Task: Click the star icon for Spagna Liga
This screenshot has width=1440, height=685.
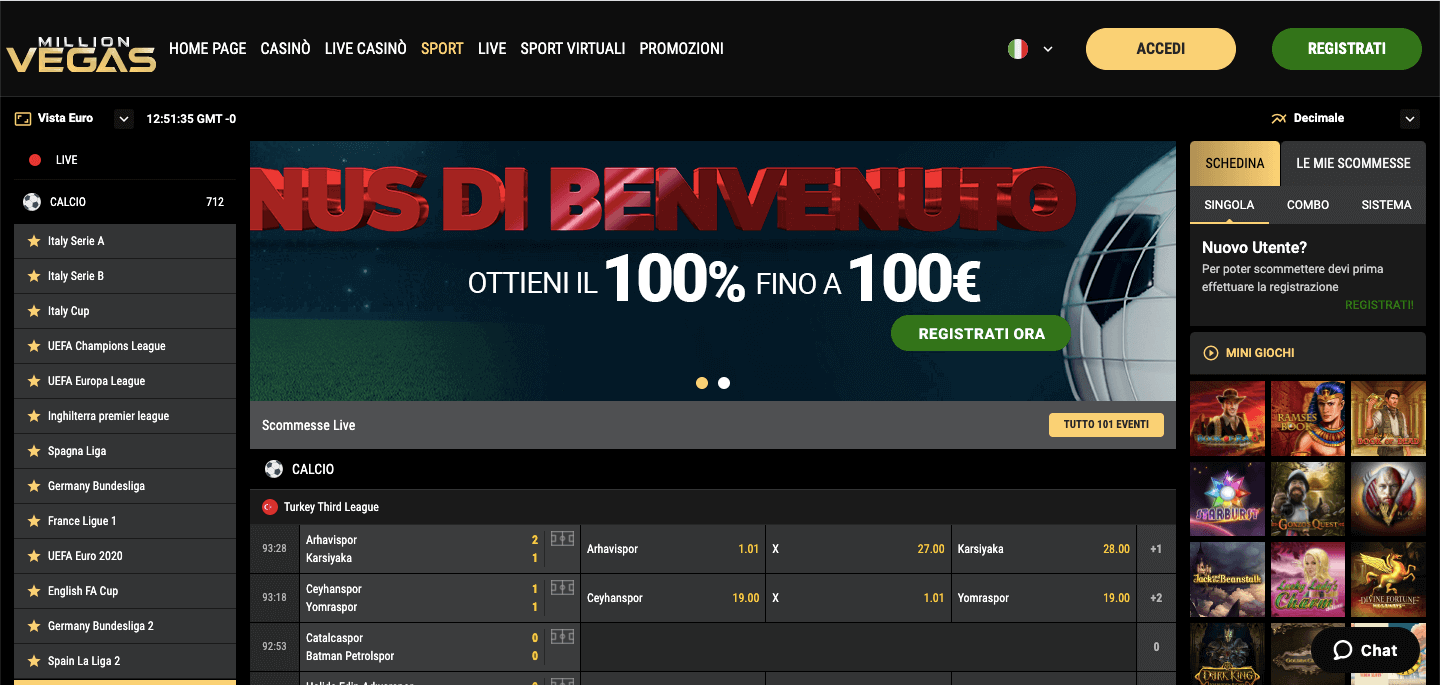Action: pos(34,451)
